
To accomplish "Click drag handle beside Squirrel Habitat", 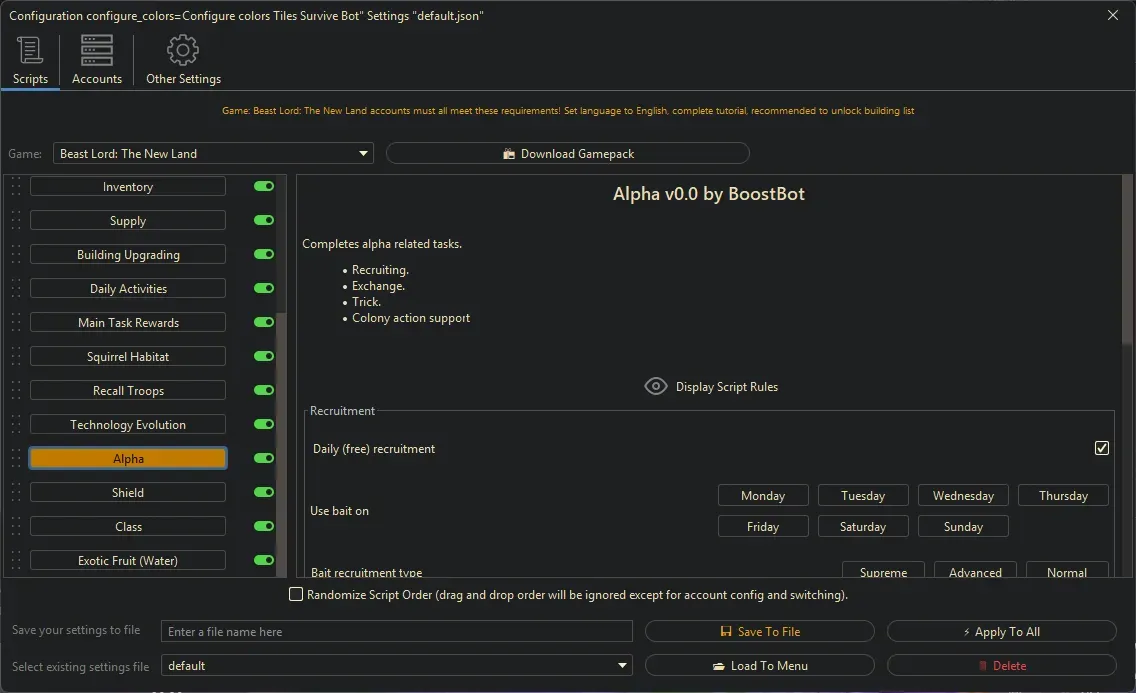I will coord(15,357).
